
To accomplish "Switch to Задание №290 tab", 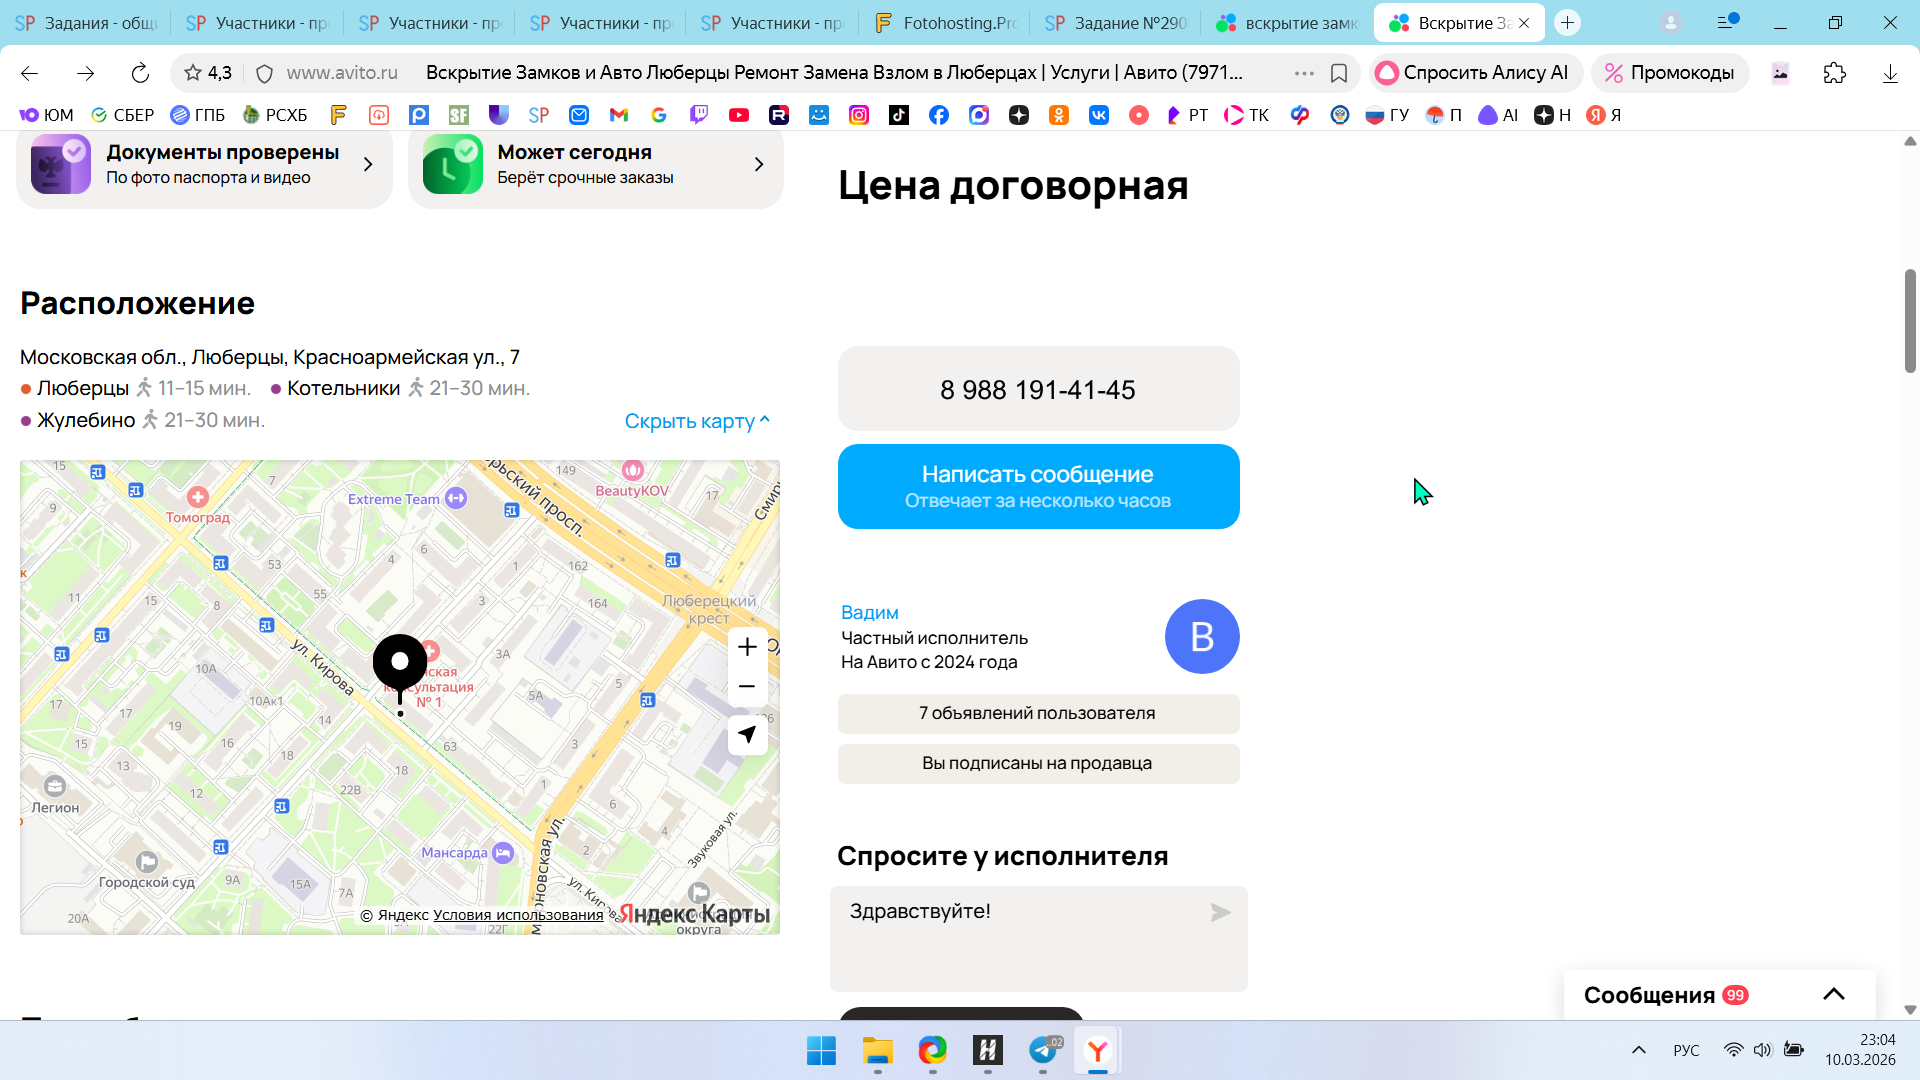I will (1117, 23).
